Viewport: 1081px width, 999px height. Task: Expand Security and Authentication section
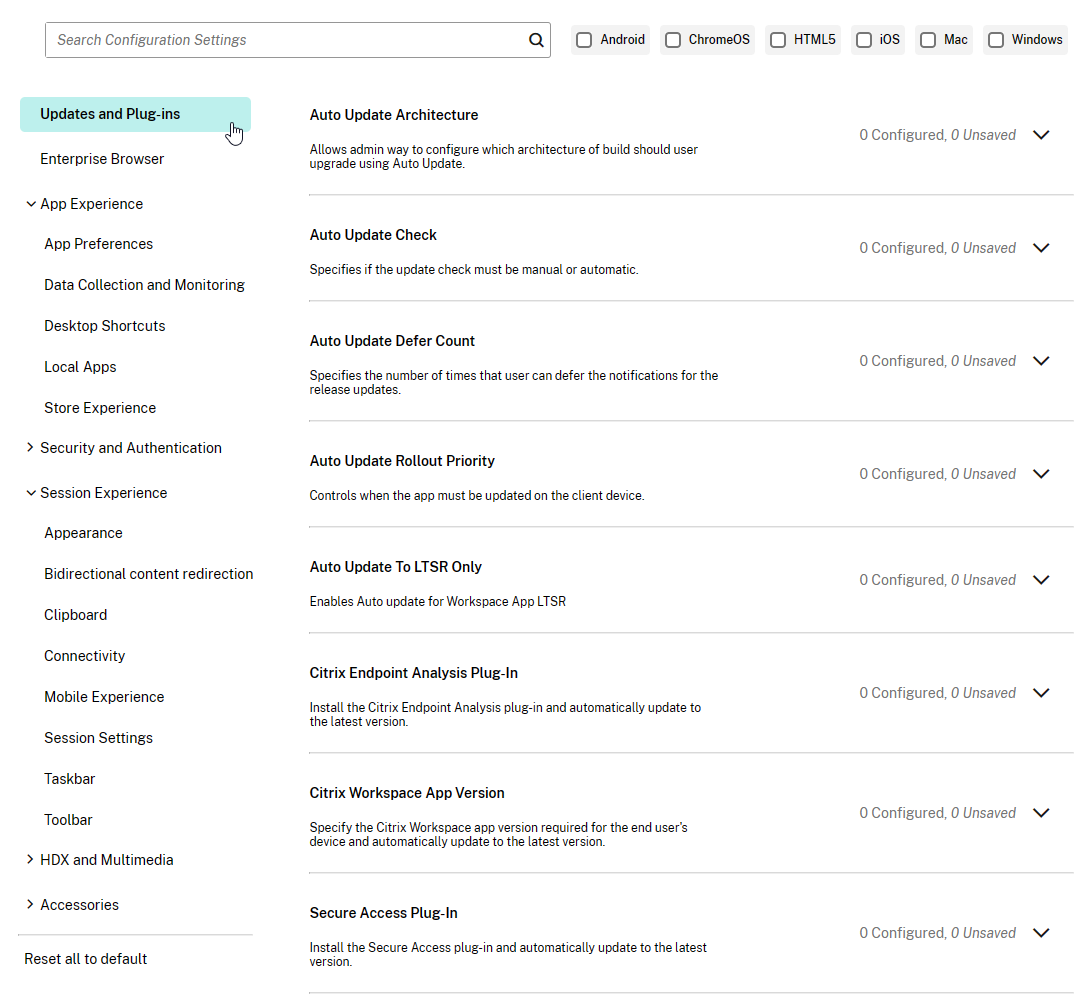pyautogui.click(x=30, y=447)
